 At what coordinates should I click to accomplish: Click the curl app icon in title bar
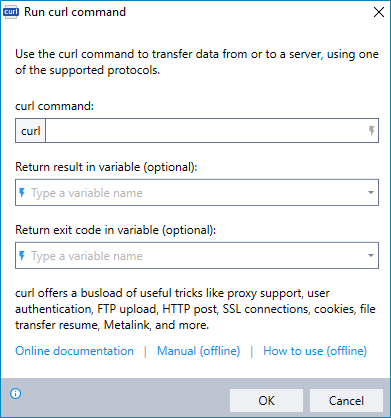[x=11, y=12]
